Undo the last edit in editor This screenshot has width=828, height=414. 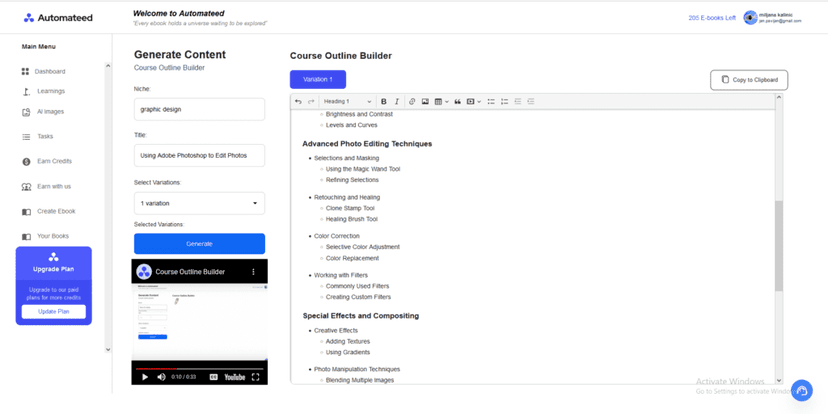click(x=298, y=101)
